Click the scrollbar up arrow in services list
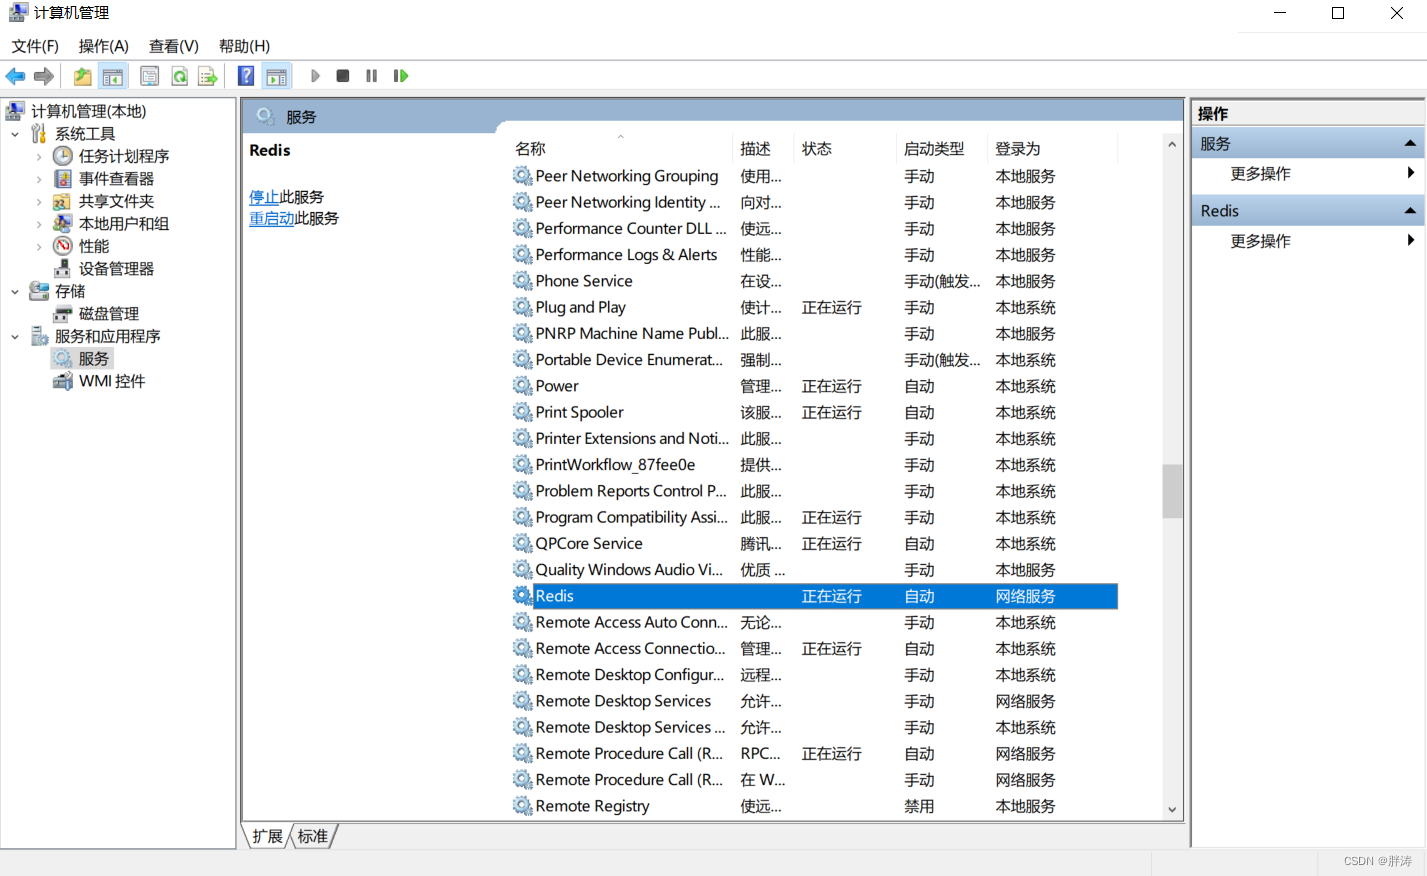Screen dimensions: 1427x876 coord(1172,144)
